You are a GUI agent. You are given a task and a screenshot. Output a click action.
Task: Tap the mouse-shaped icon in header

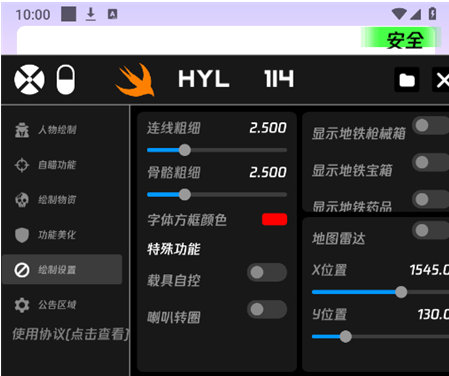(66, 79)
